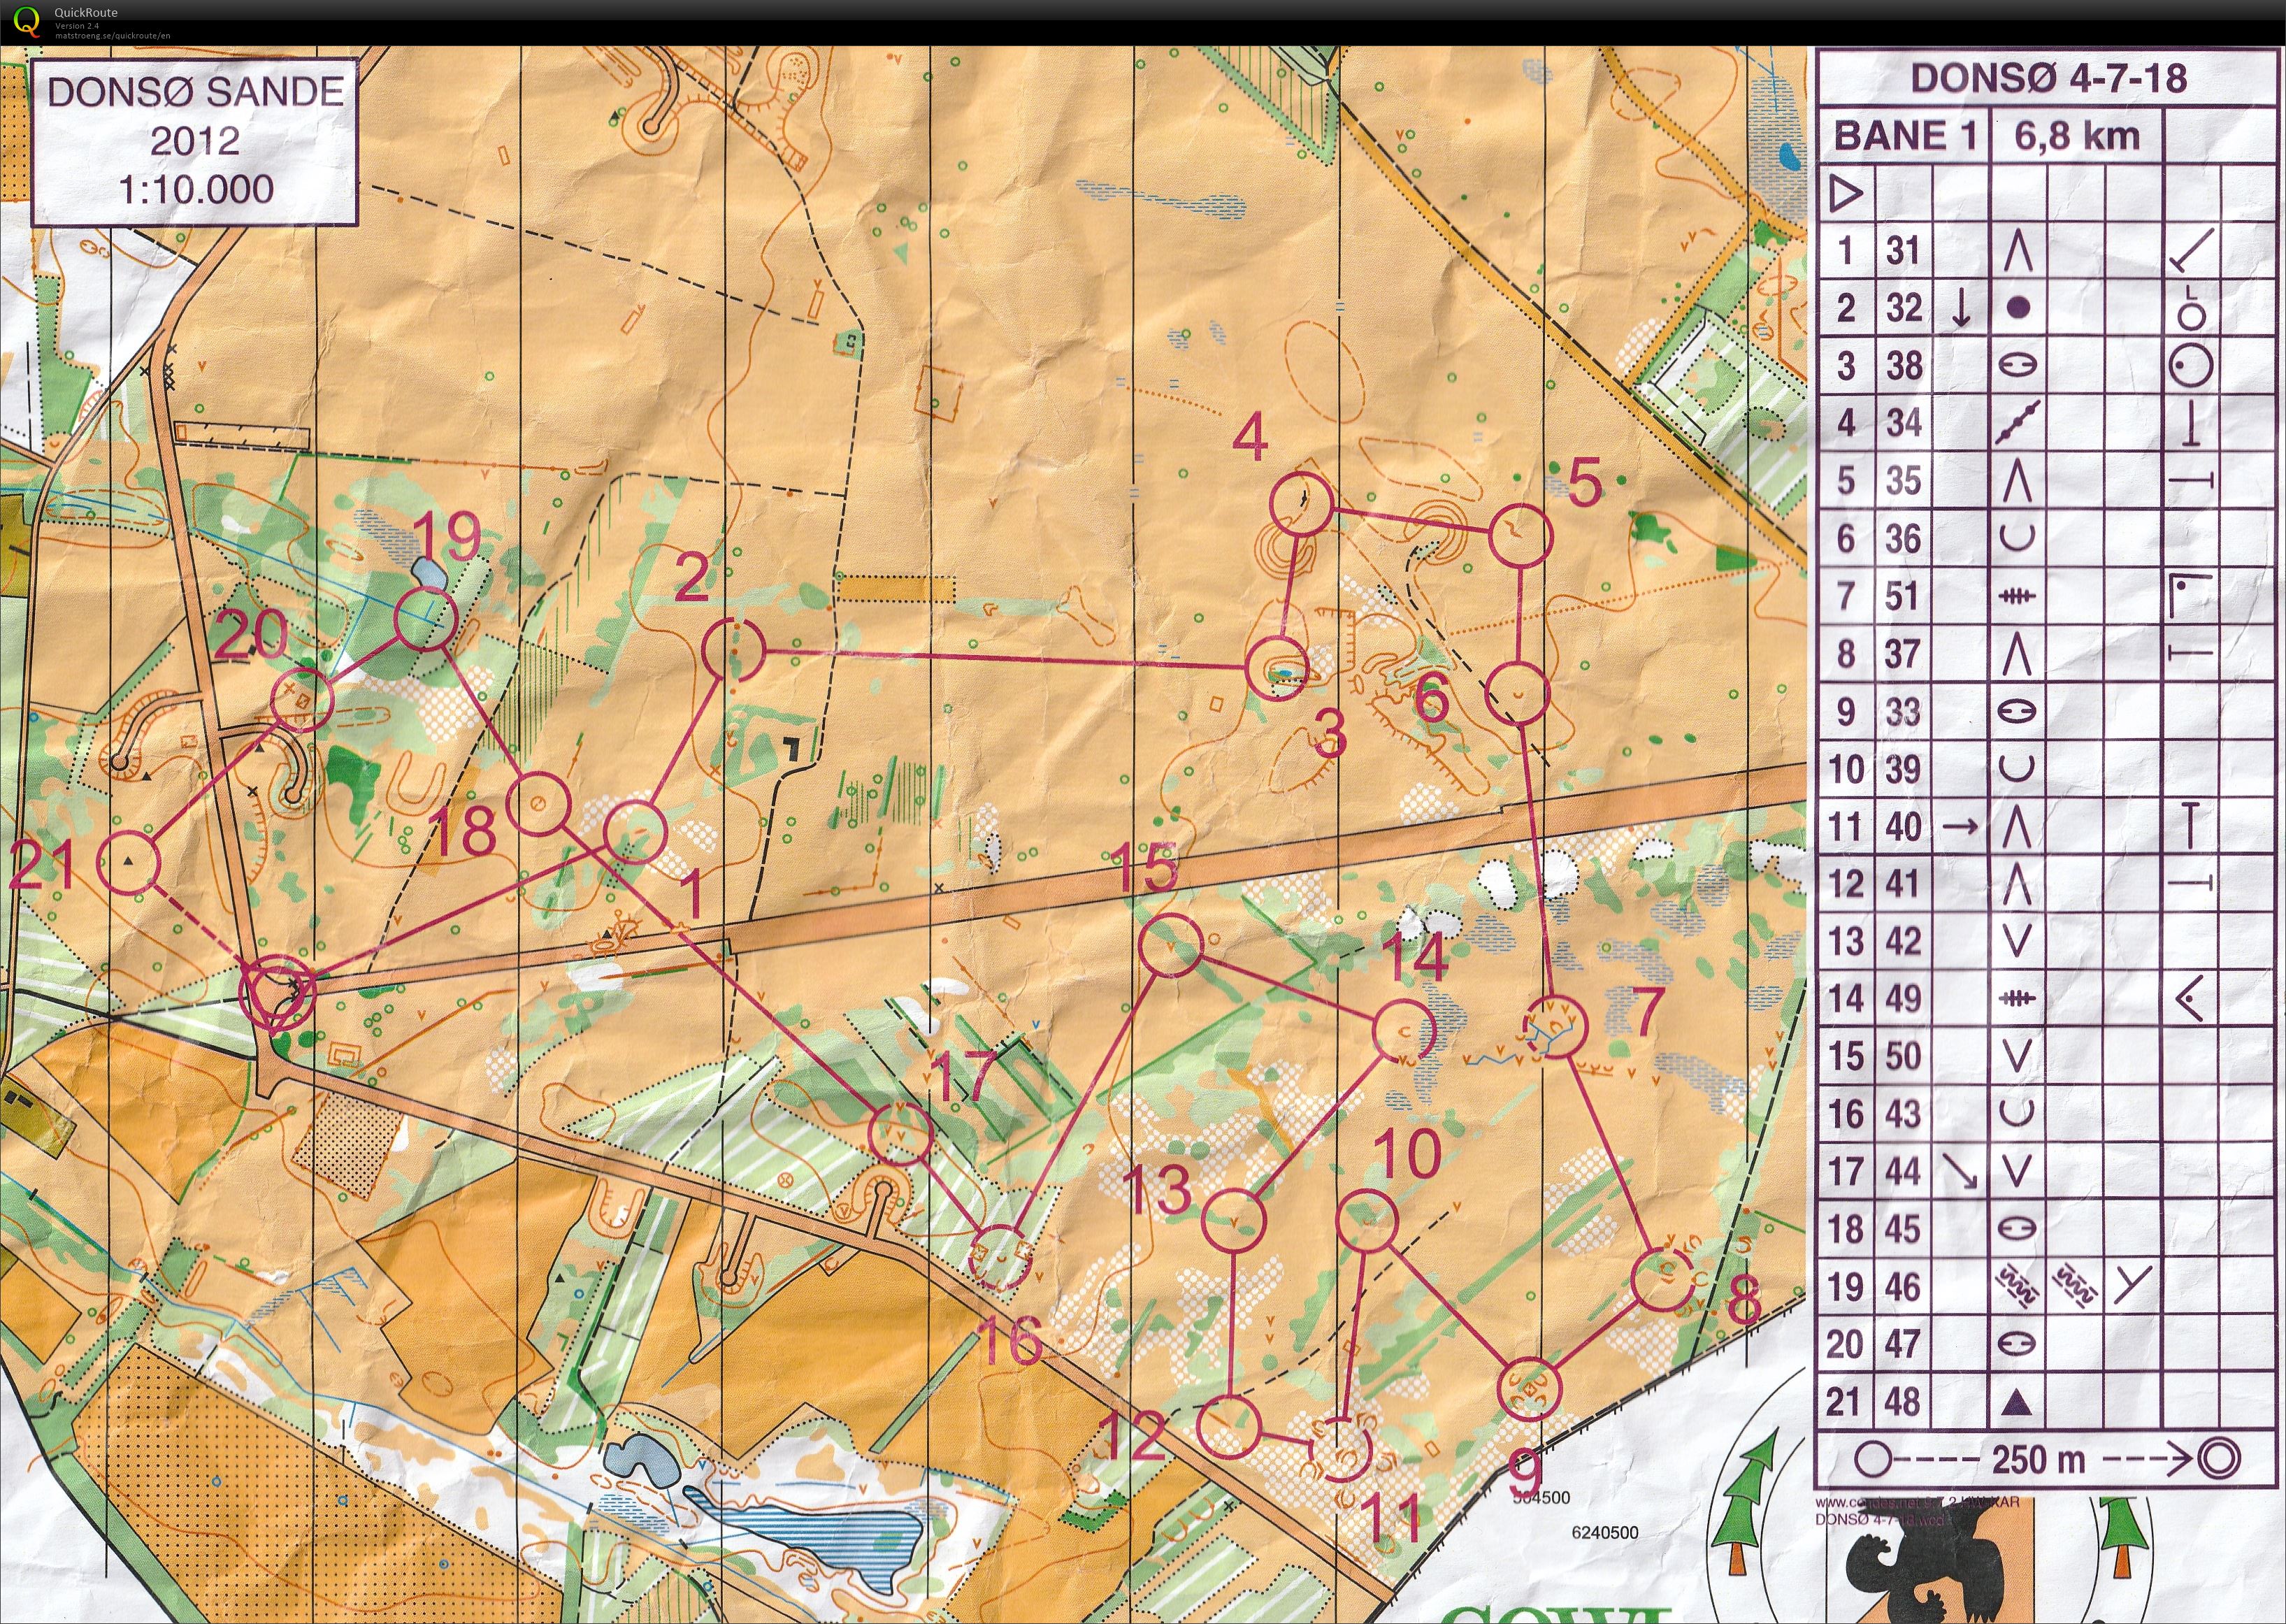Screen dimensions: 2286x1624
Task: Click the diagonal arrow symbol in row 17
Action: [x=1961, y=1171]
